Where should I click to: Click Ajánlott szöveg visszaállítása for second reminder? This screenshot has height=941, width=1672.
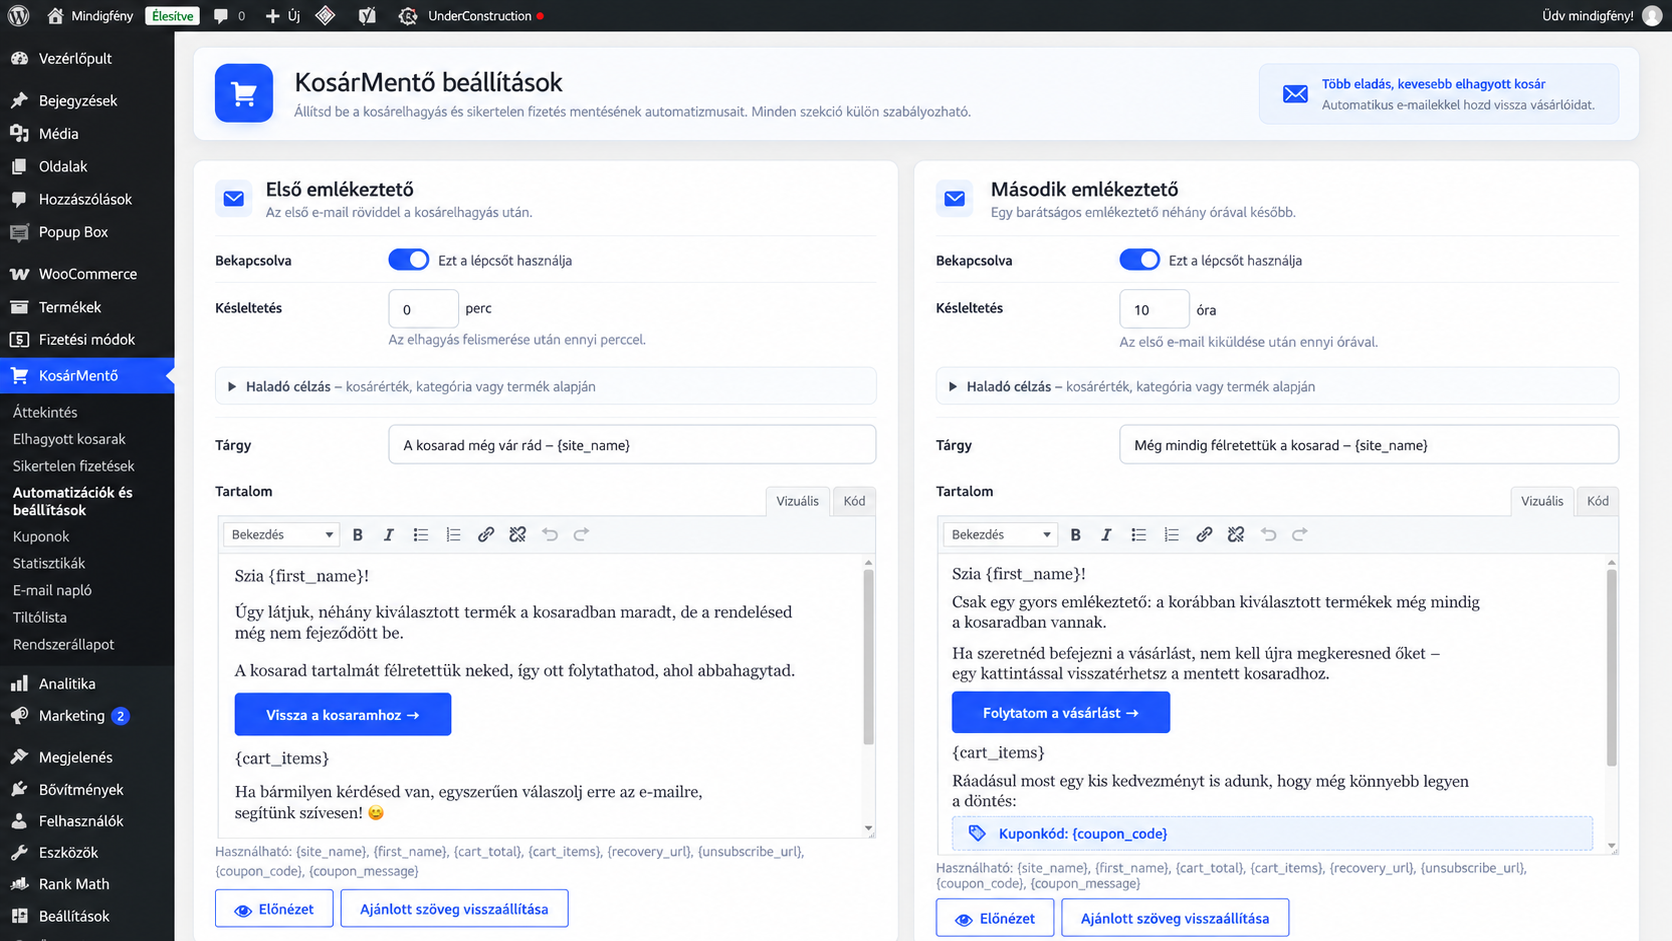pyautogui.click(x=1175, y=918)
